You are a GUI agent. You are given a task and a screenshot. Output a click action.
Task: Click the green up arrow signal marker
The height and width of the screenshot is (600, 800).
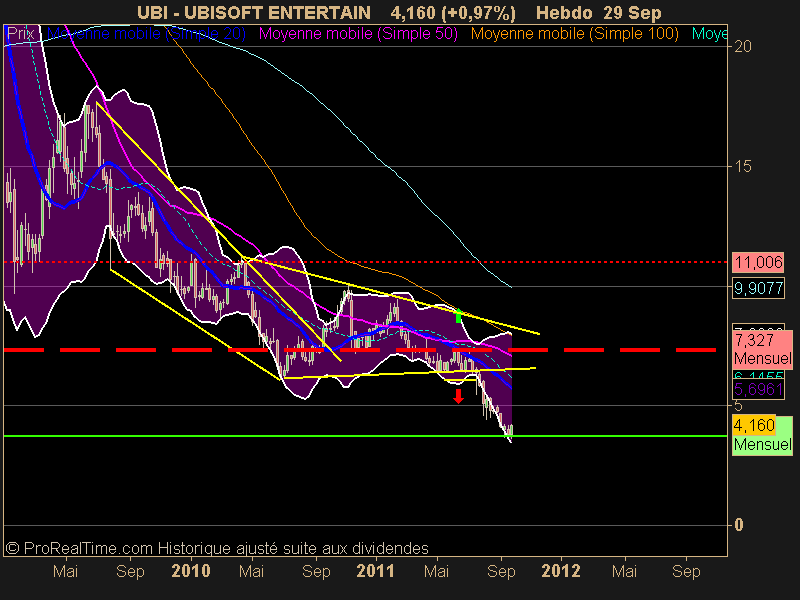(458, 315)
